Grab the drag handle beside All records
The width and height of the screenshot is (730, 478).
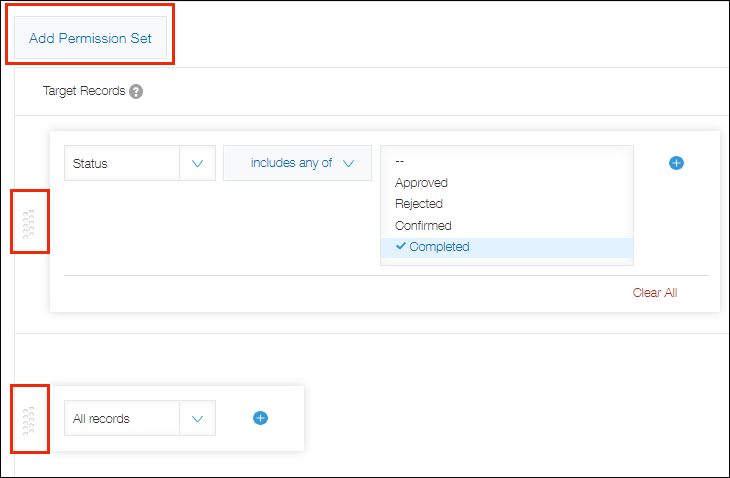tap(29, 418)
